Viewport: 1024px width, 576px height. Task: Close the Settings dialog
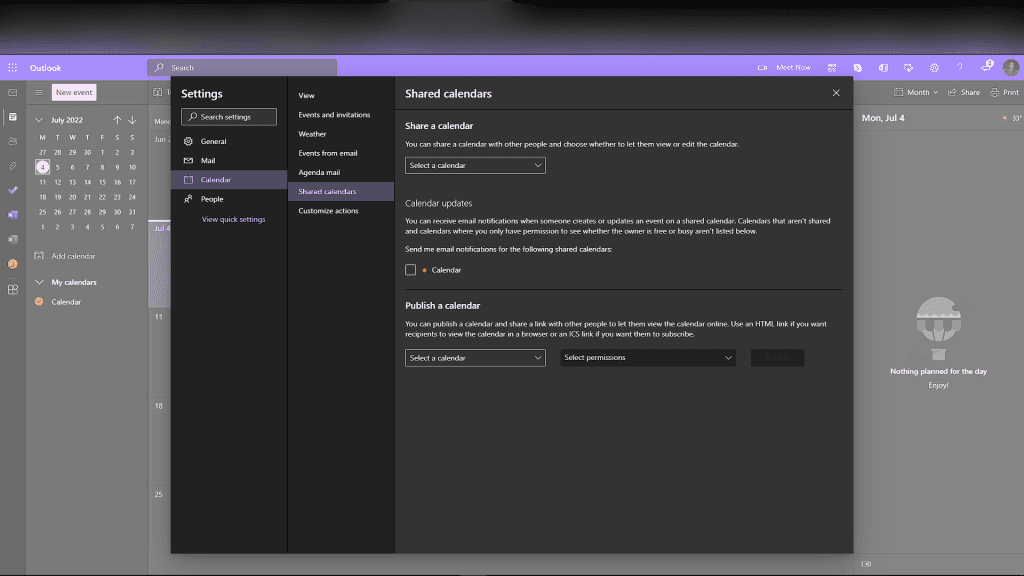point(836,93)
